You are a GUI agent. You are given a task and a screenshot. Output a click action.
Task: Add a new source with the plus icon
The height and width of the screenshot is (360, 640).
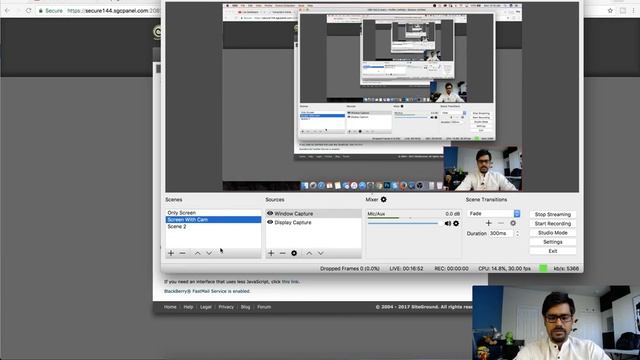[271, 253]
